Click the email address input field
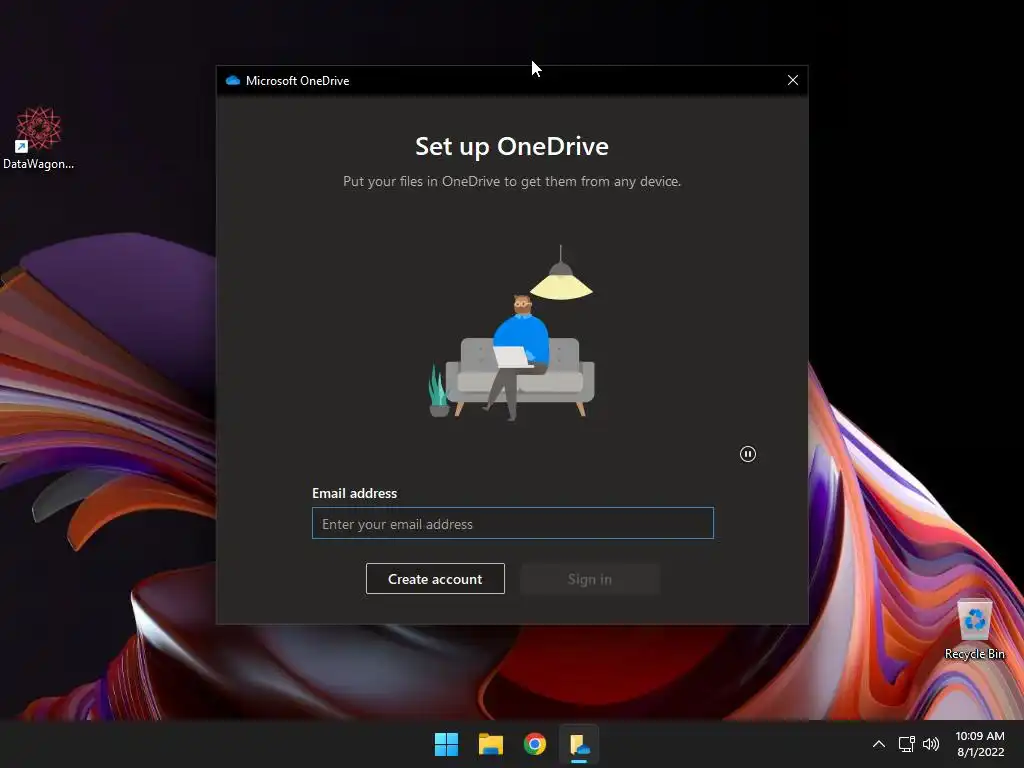 pyautogui.click(x=513, y=523)
